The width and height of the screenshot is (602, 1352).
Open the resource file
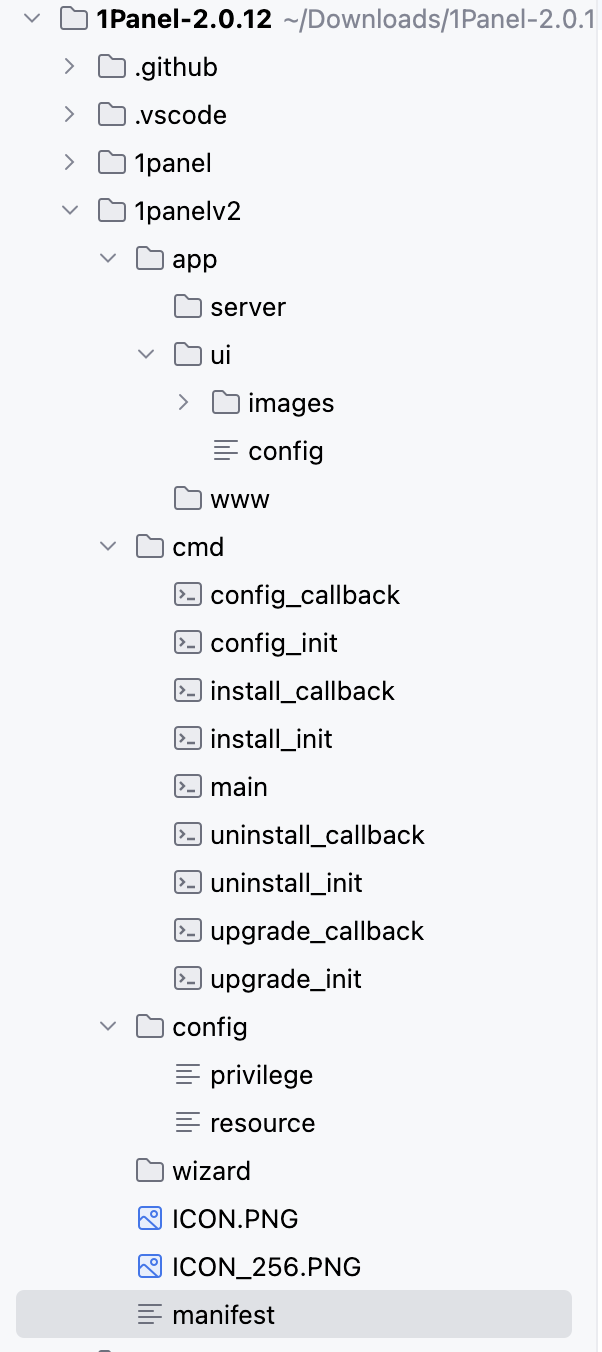[x=262, y=1123]
